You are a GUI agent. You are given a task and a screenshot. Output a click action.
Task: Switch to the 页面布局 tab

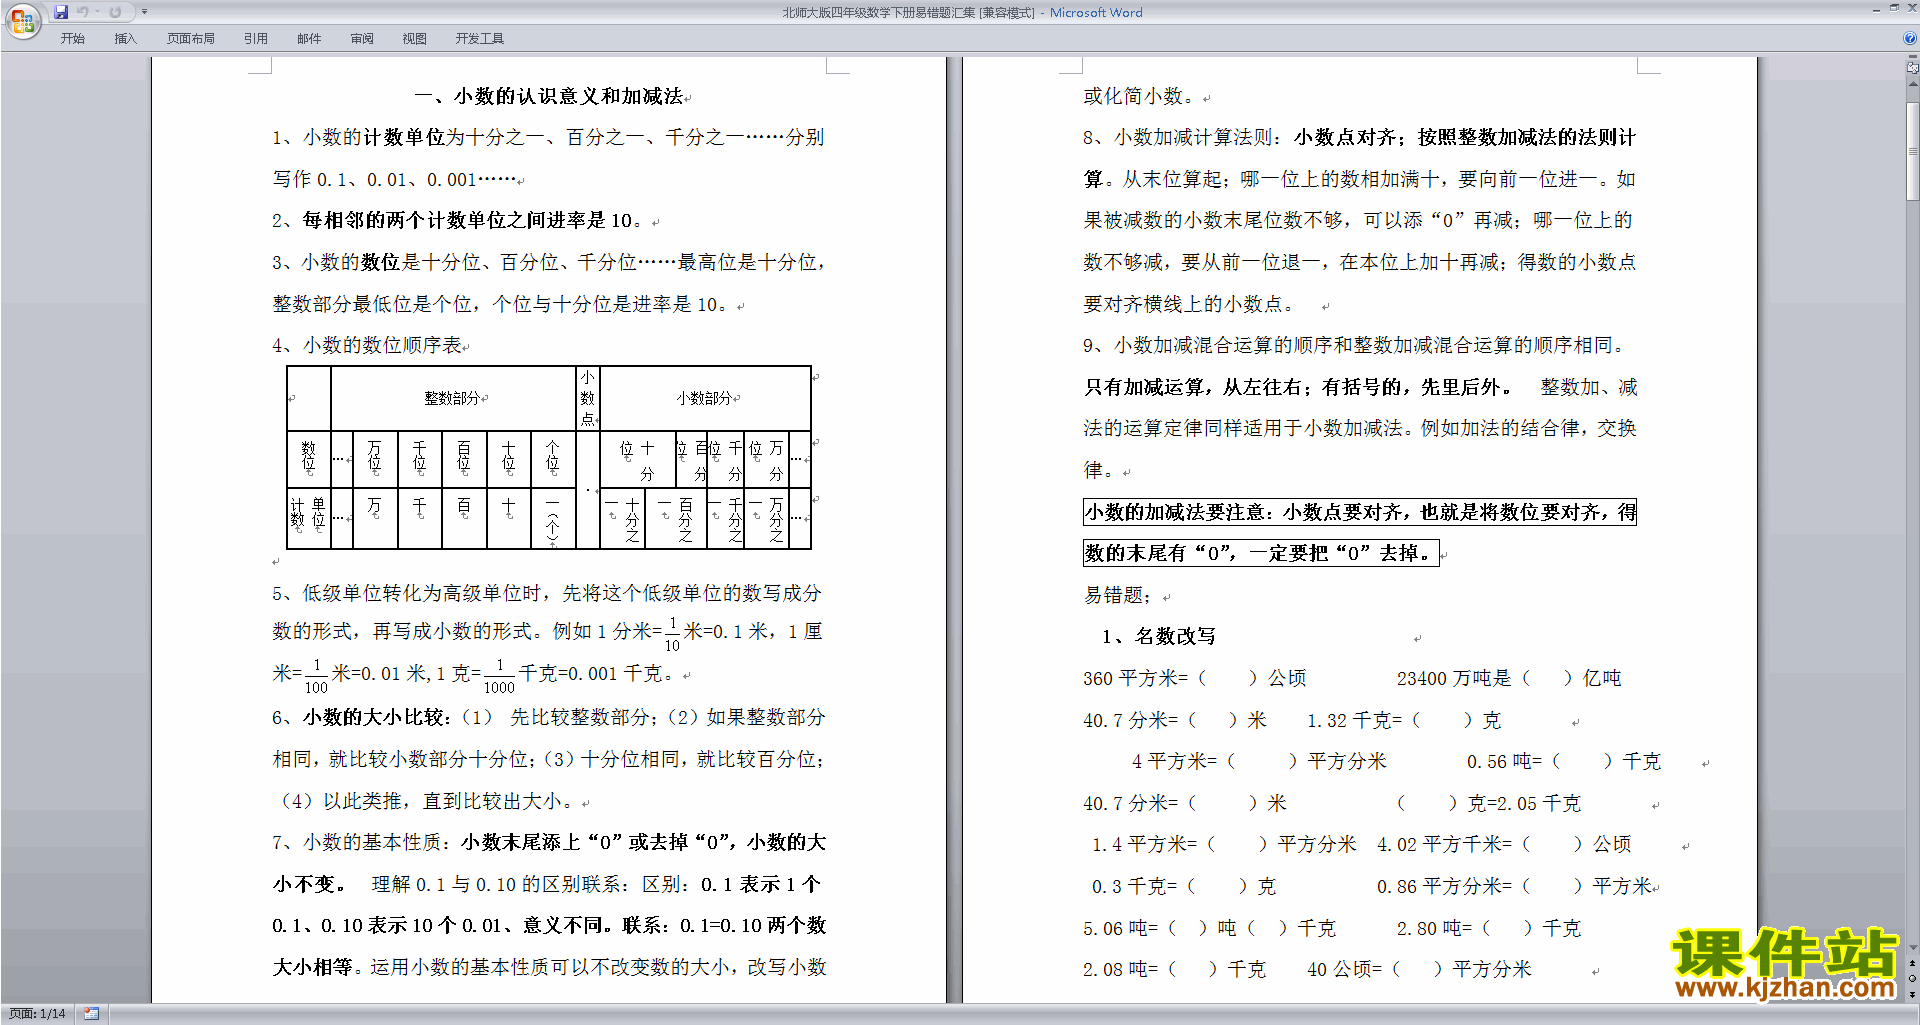point(191,39)
